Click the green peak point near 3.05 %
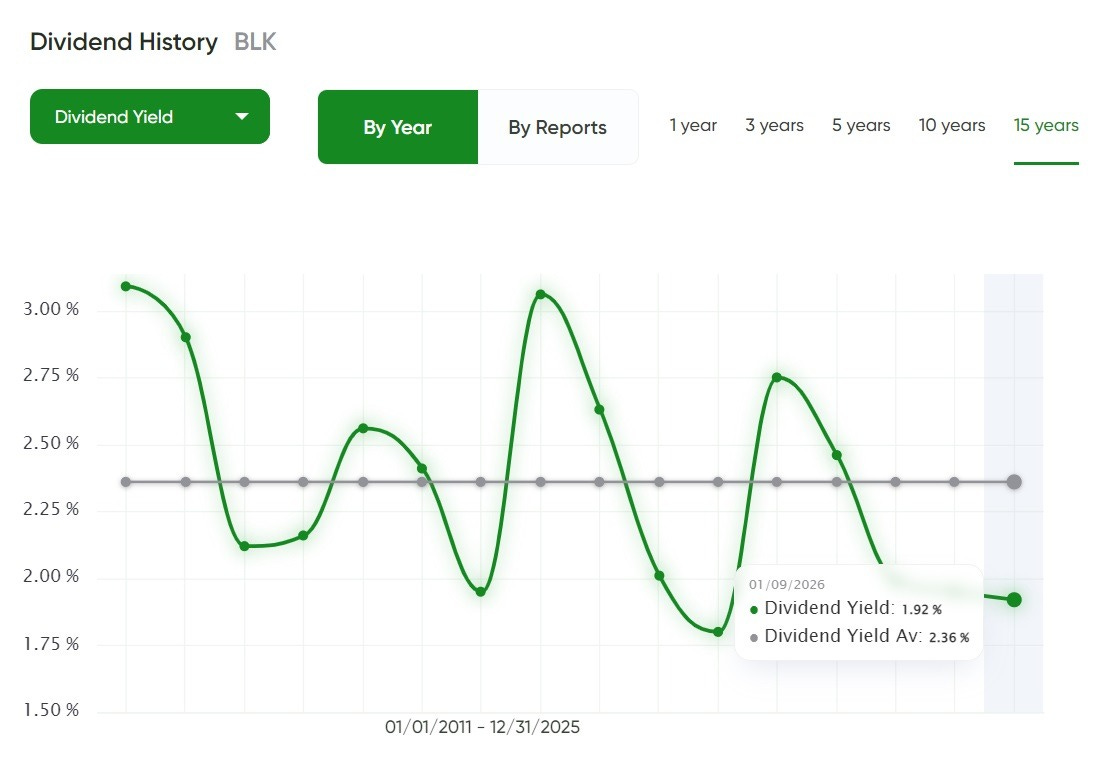Image resolution: width=1102 pixels, height=764 pixels. (x=540, y=294)
